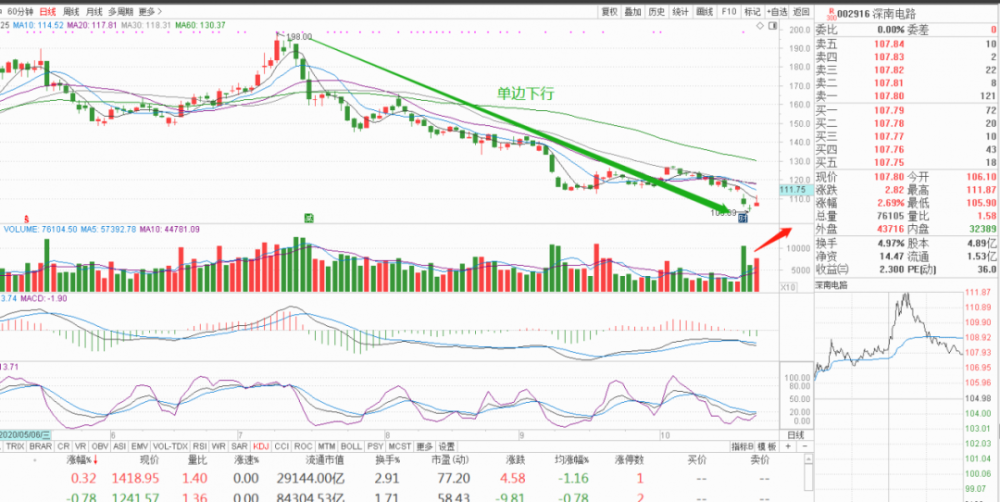Click the 111.75 price tag on axis

(x=794, y=190)
